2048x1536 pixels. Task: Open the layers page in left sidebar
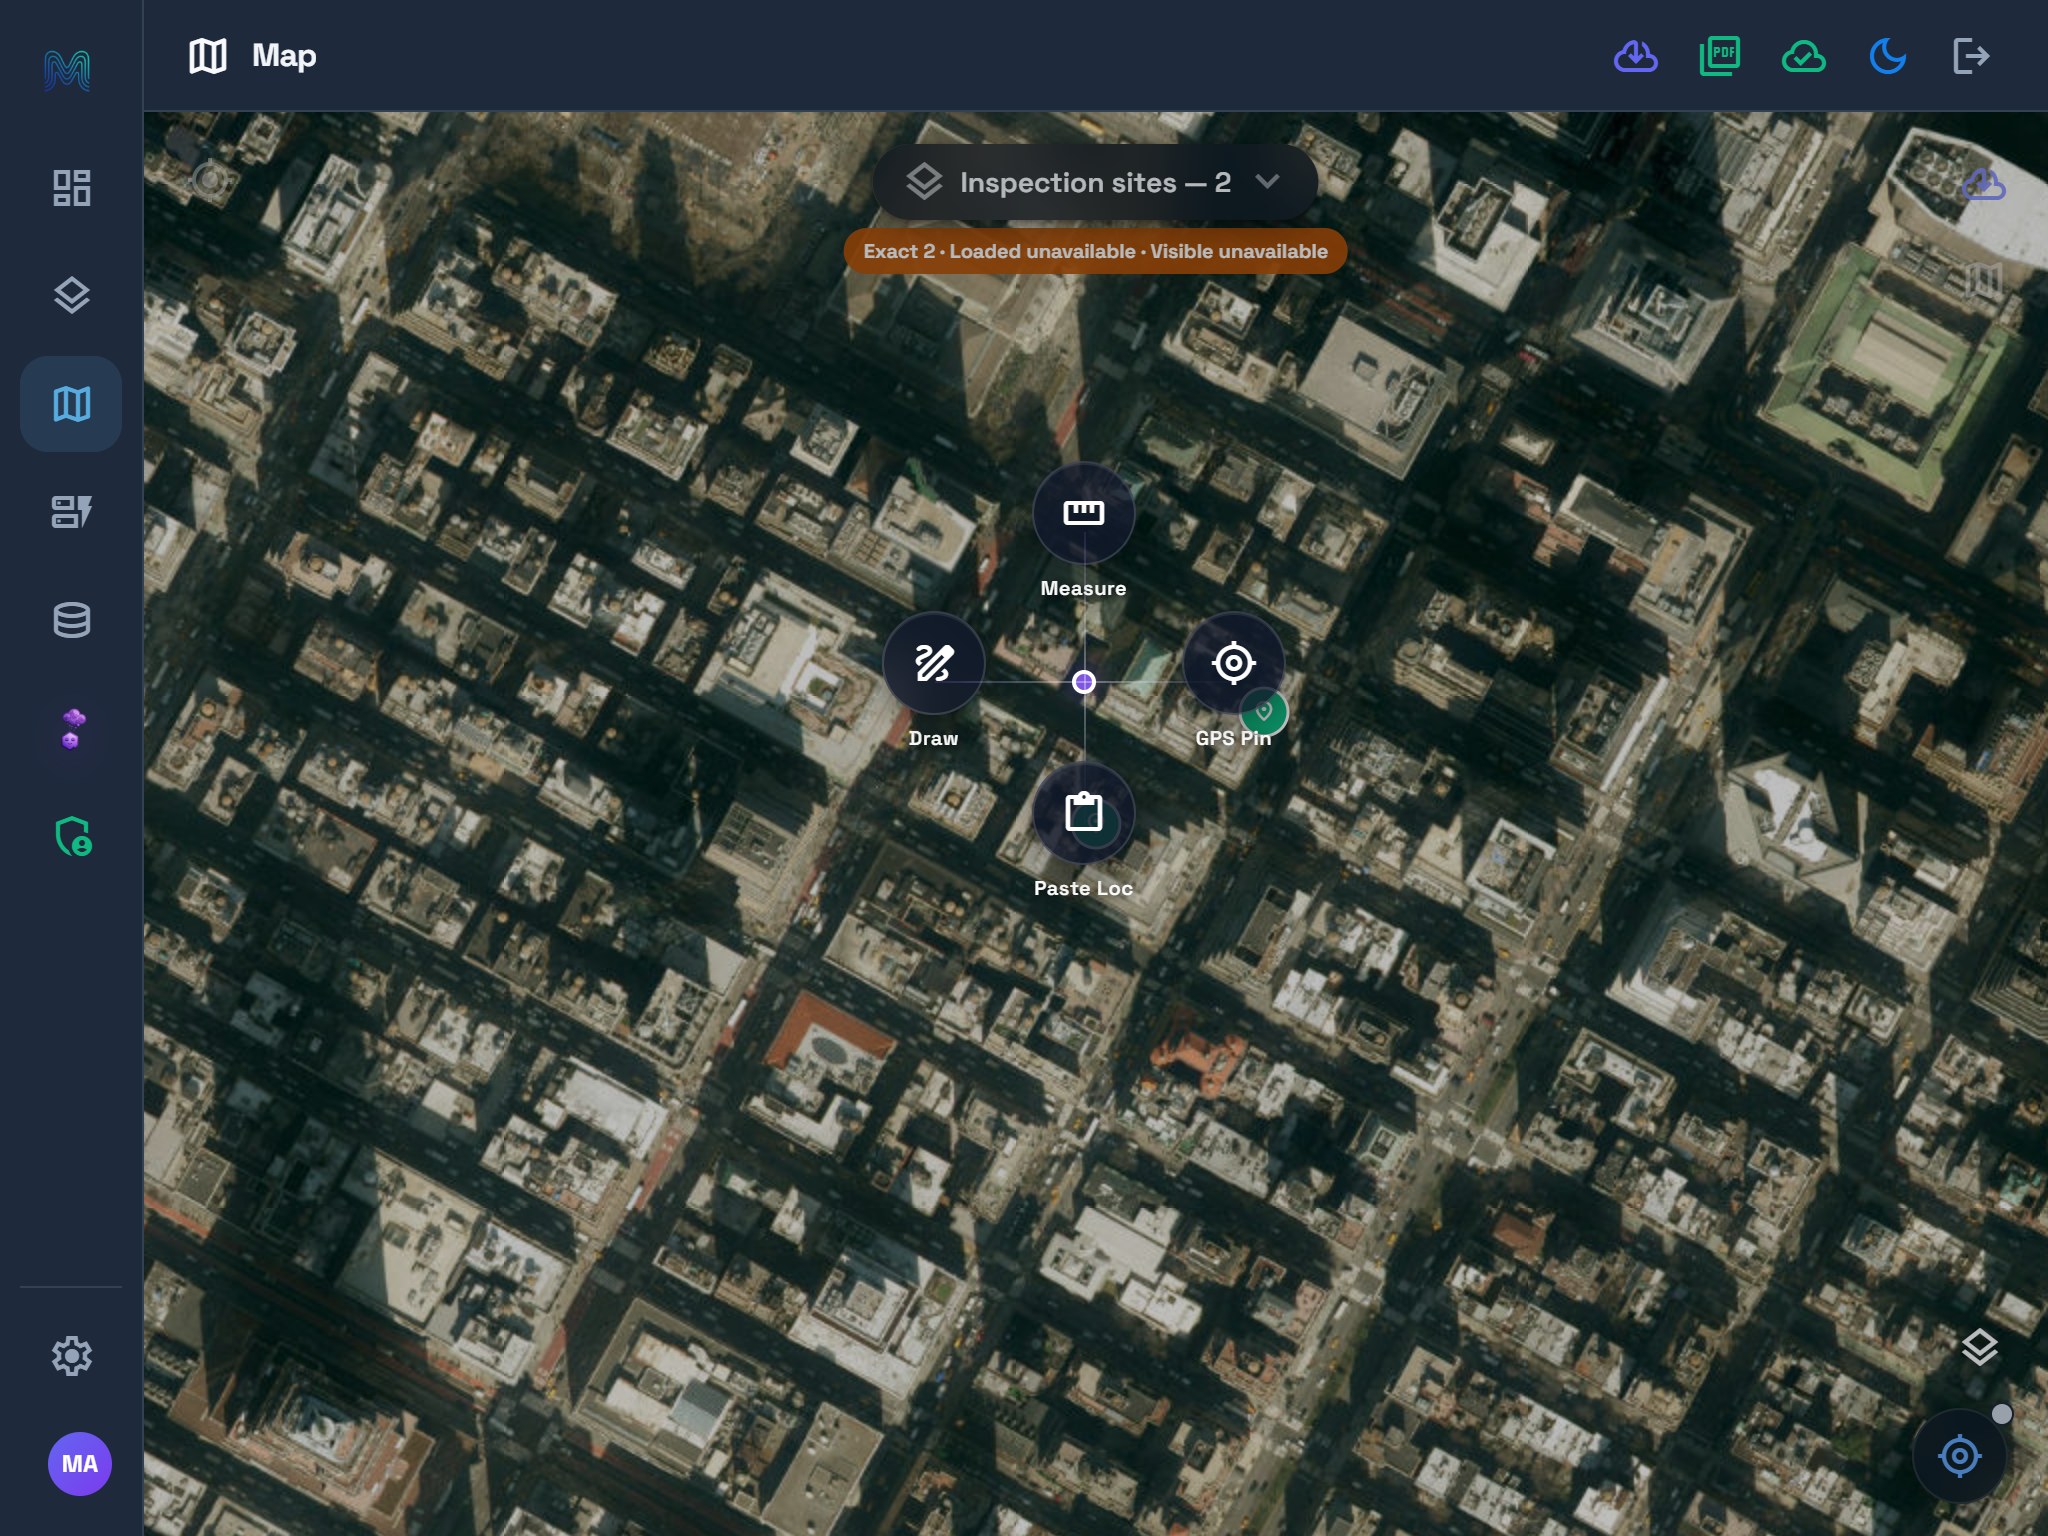pyautogui.click(x=71, y=296)
